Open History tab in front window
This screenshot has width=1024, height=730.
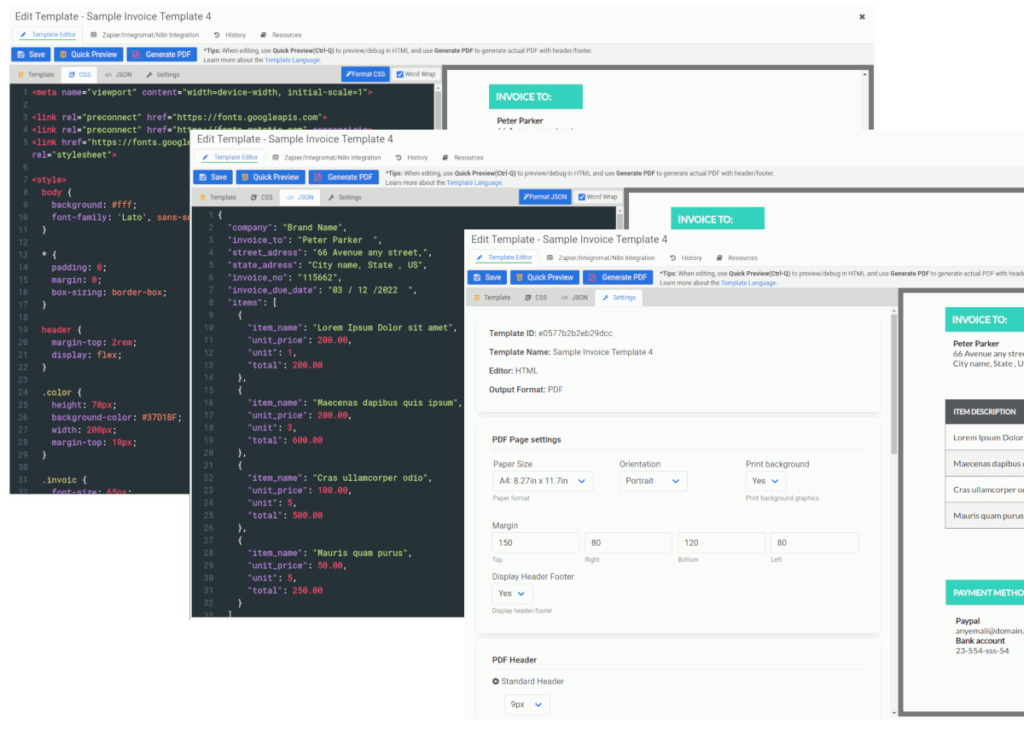pos(686,258)
